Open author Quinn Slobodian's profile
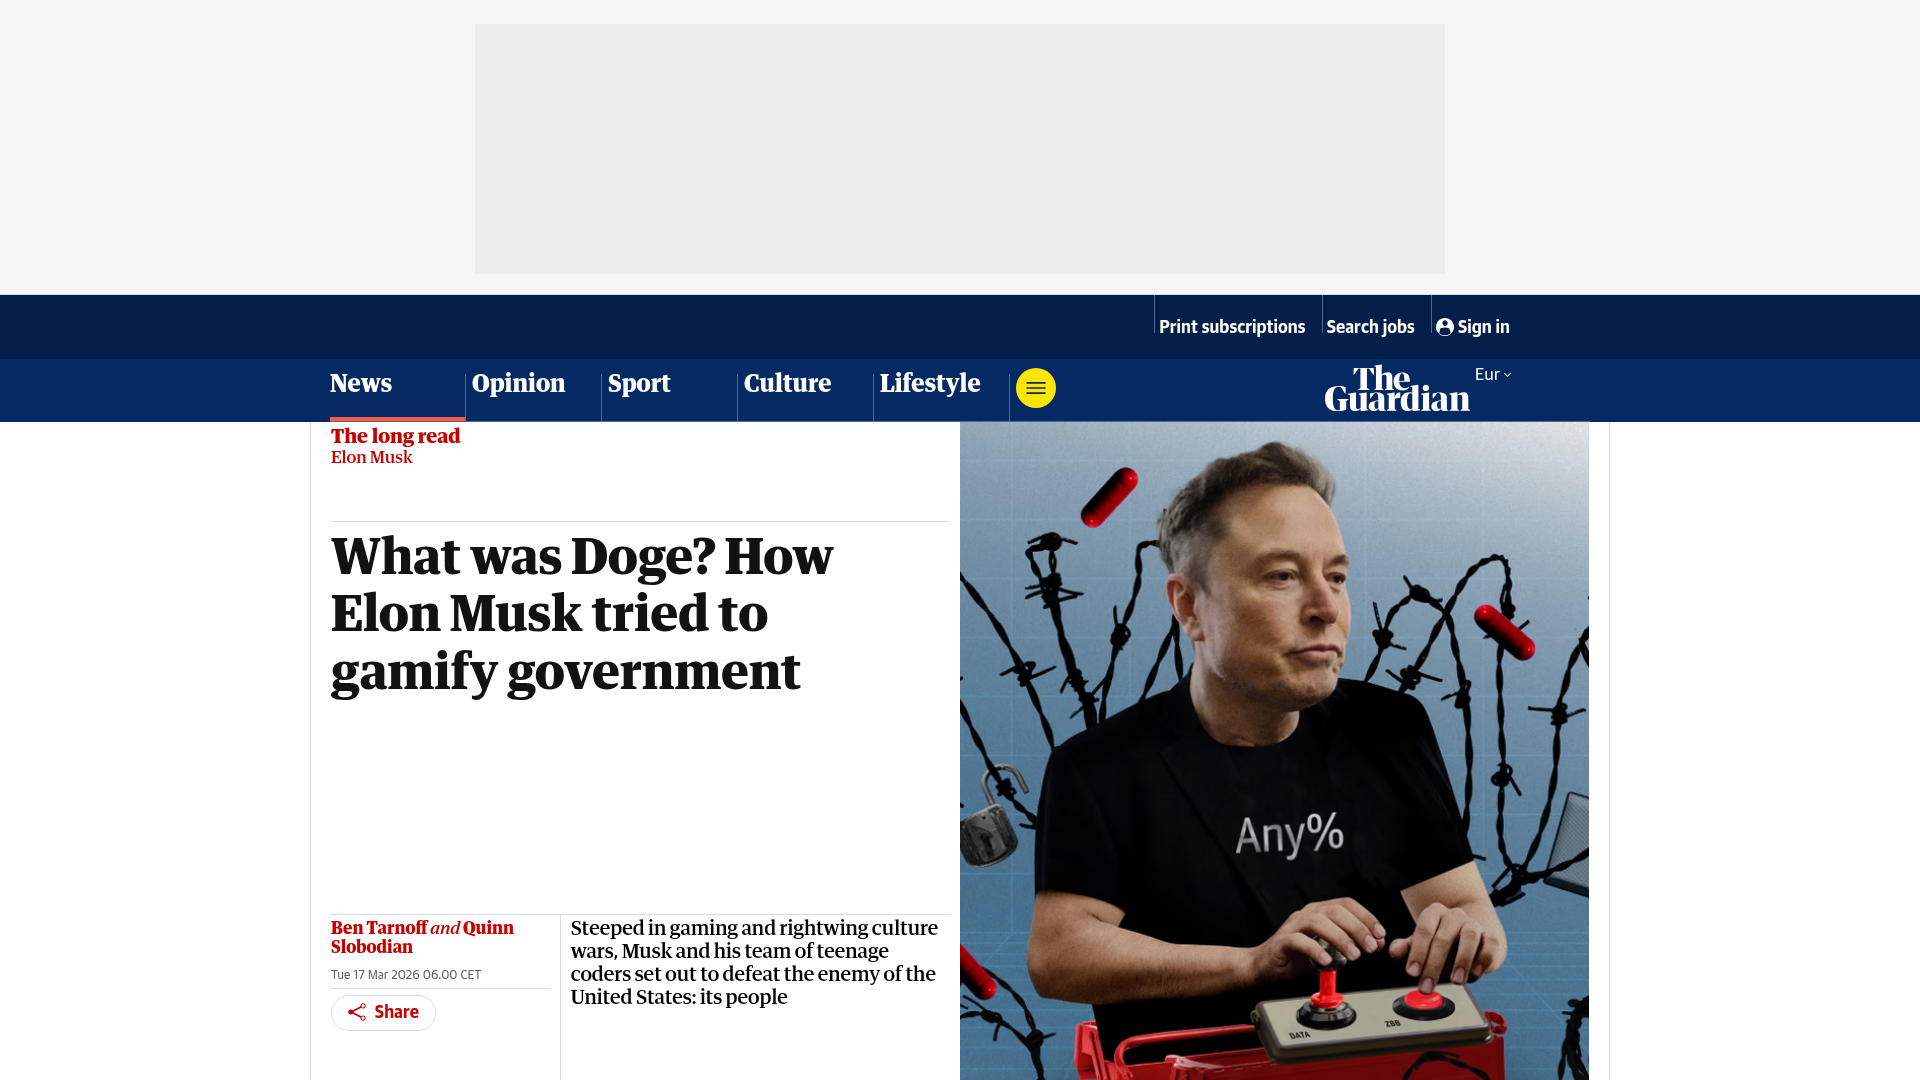Screen dimensions: 1920x1080 coord(422,937)
